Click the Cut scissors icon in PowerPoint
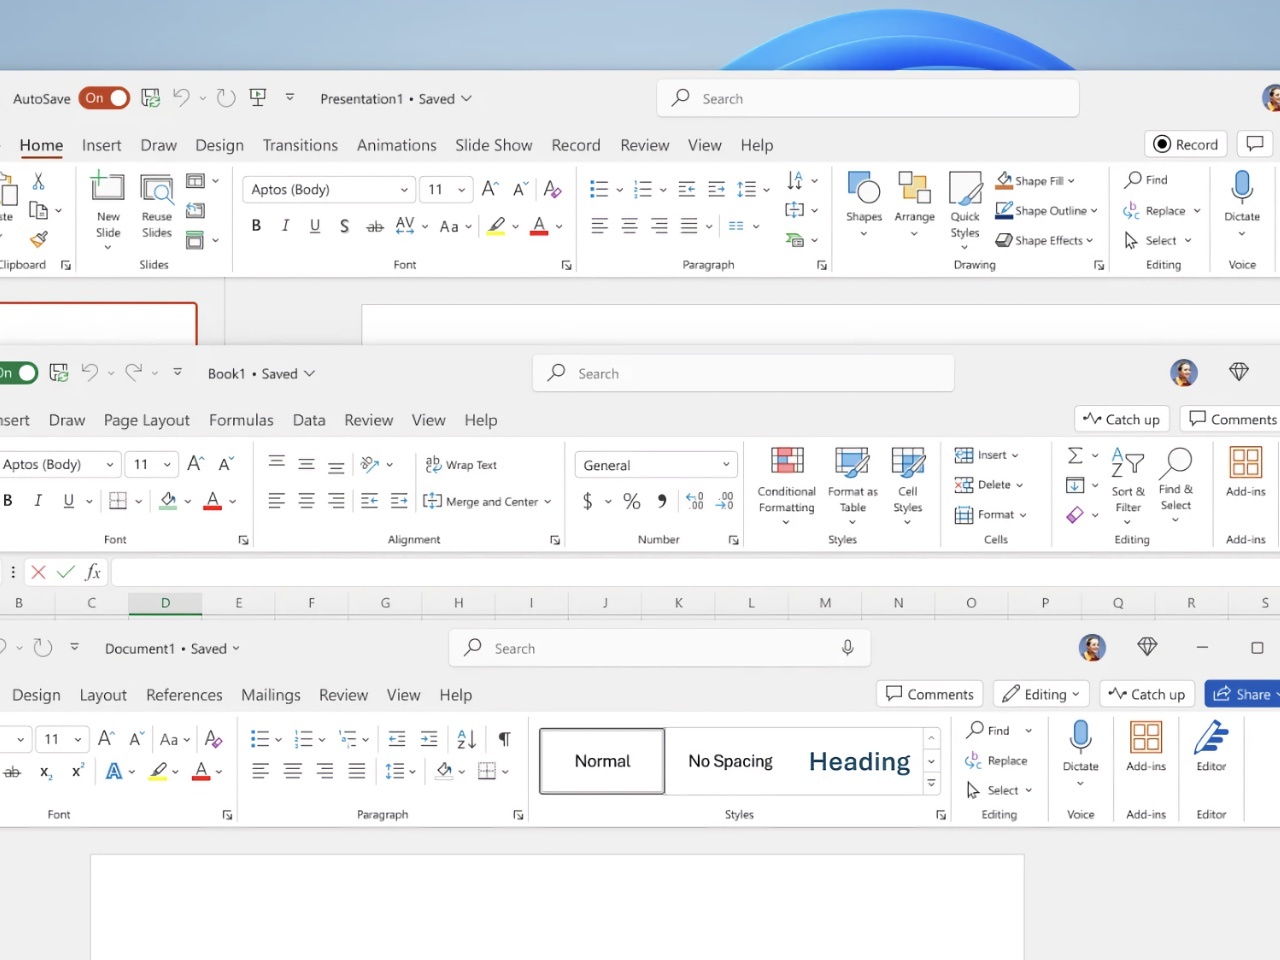Screen dimensions: 1280x960 point(38,181)
